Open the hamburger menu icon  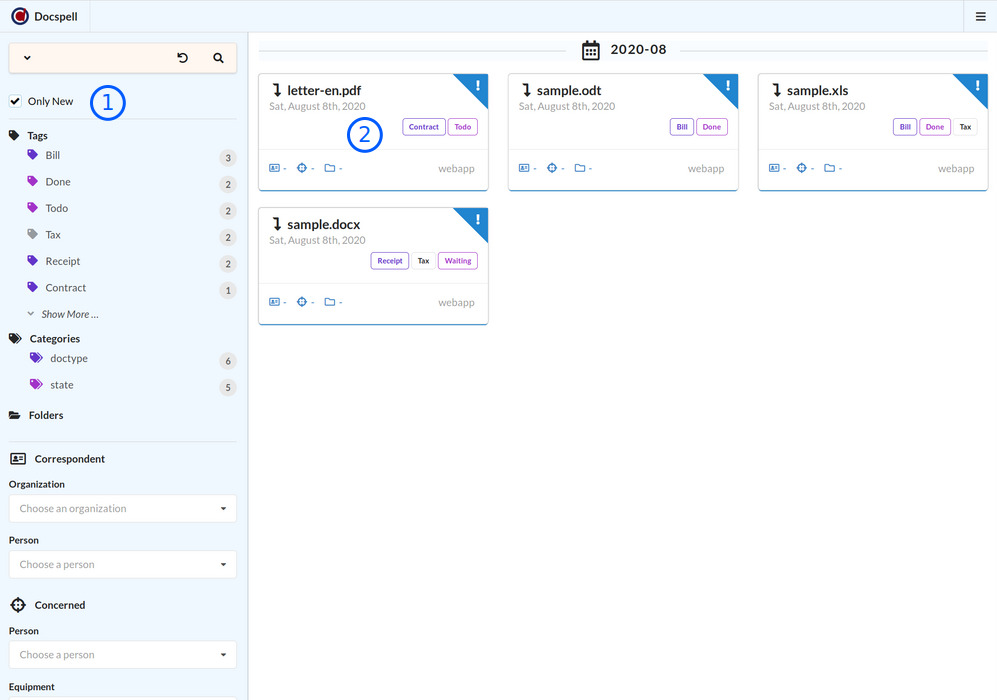click(980, 16)
